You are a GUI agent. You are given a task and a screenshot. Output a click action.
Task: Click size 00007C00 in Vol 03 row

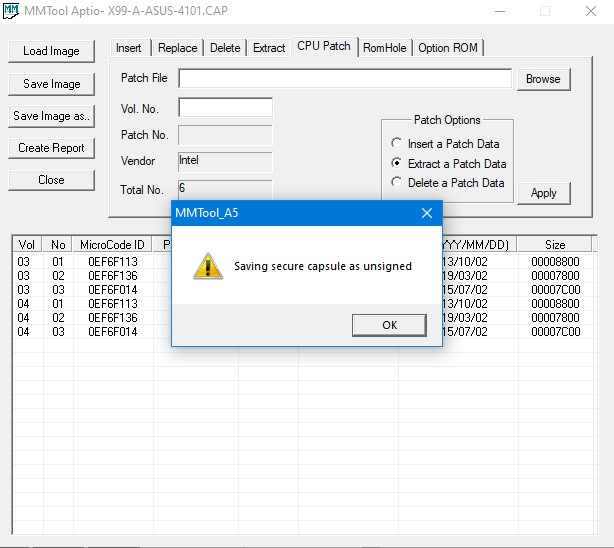click(555, 290)
